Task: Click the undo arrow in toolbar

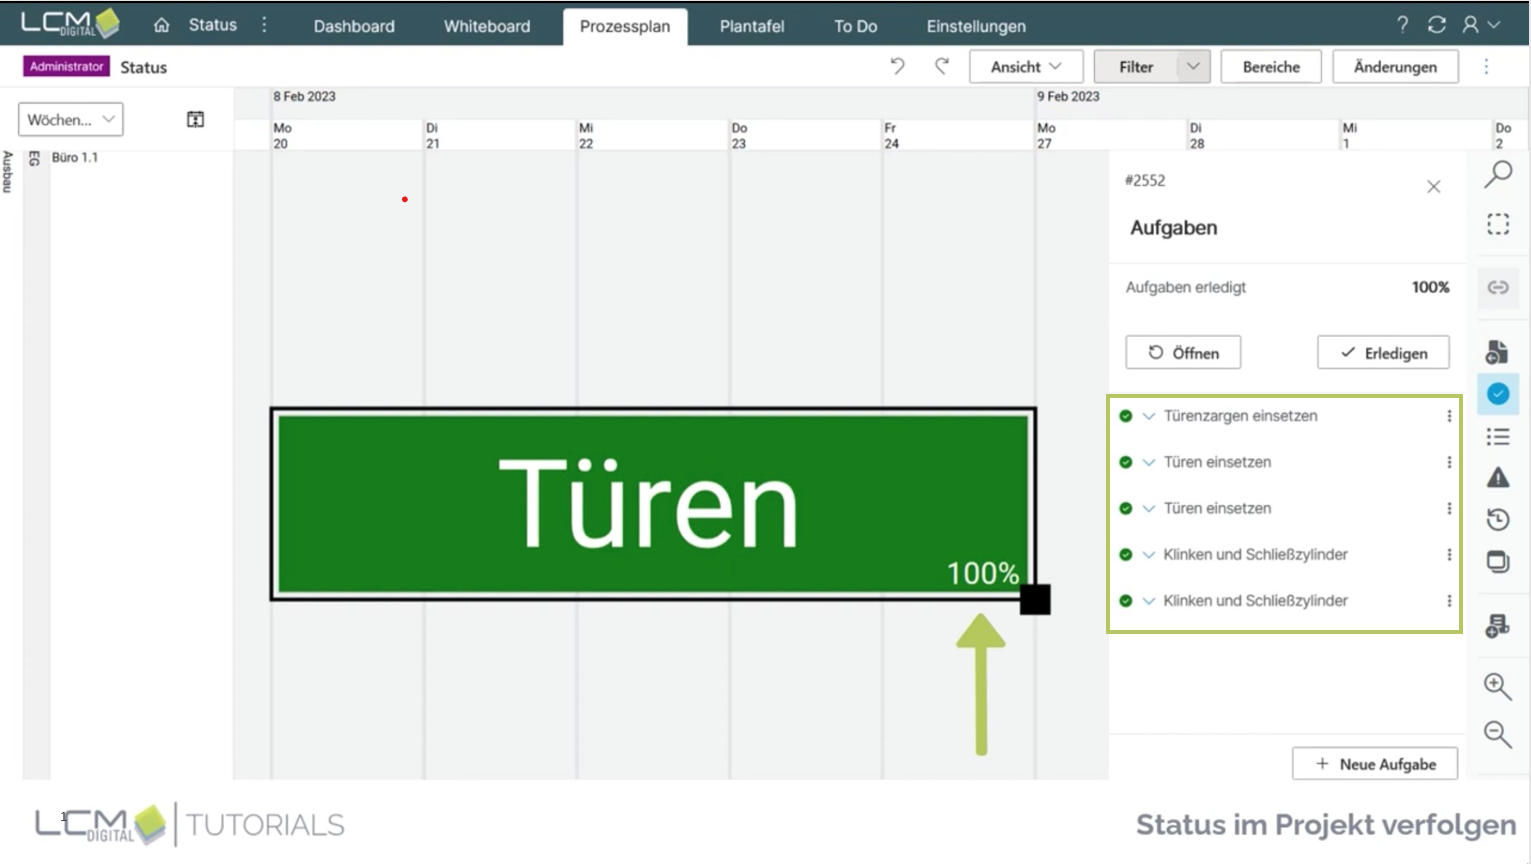Action: point(897,66)
